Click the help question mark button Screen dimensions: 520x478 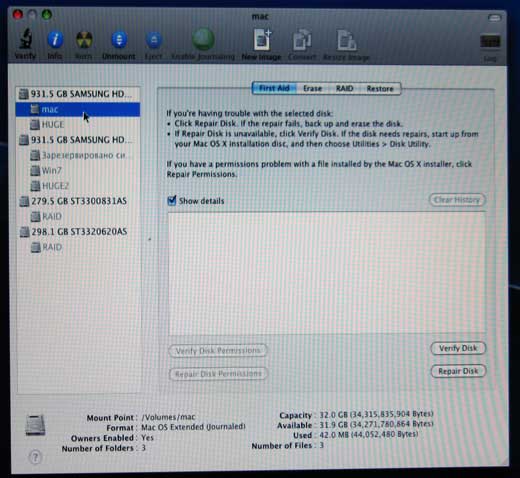(x=35, y=457)
